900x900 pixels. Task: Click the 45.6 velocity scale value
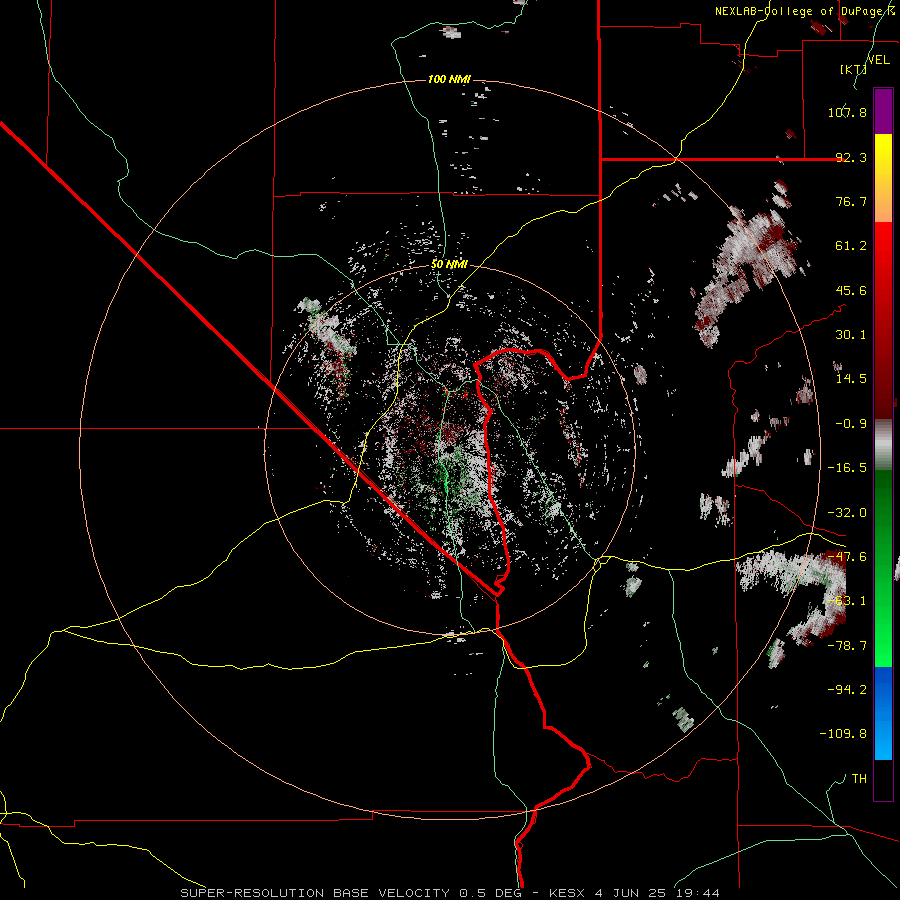tap(851, 290)
